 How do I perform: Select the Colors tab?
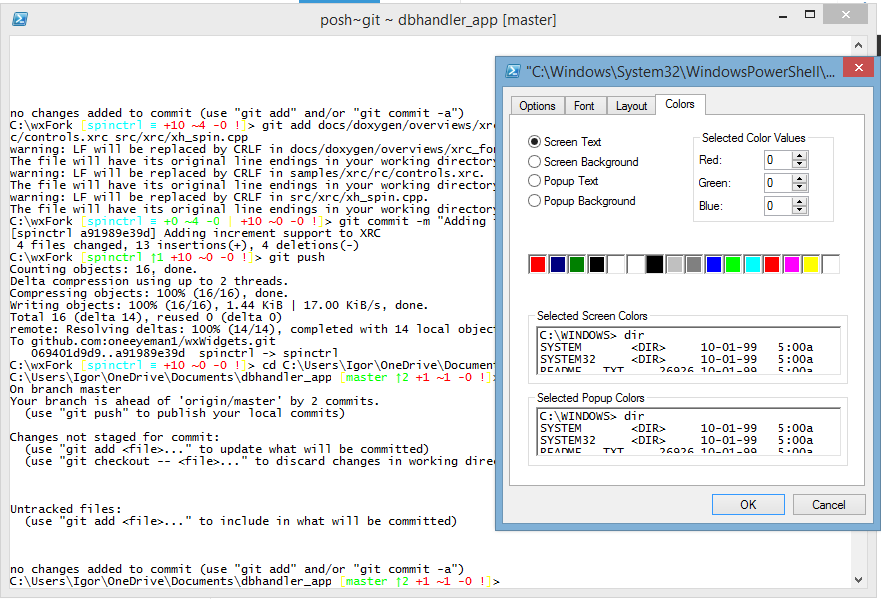tap(680, 104)
